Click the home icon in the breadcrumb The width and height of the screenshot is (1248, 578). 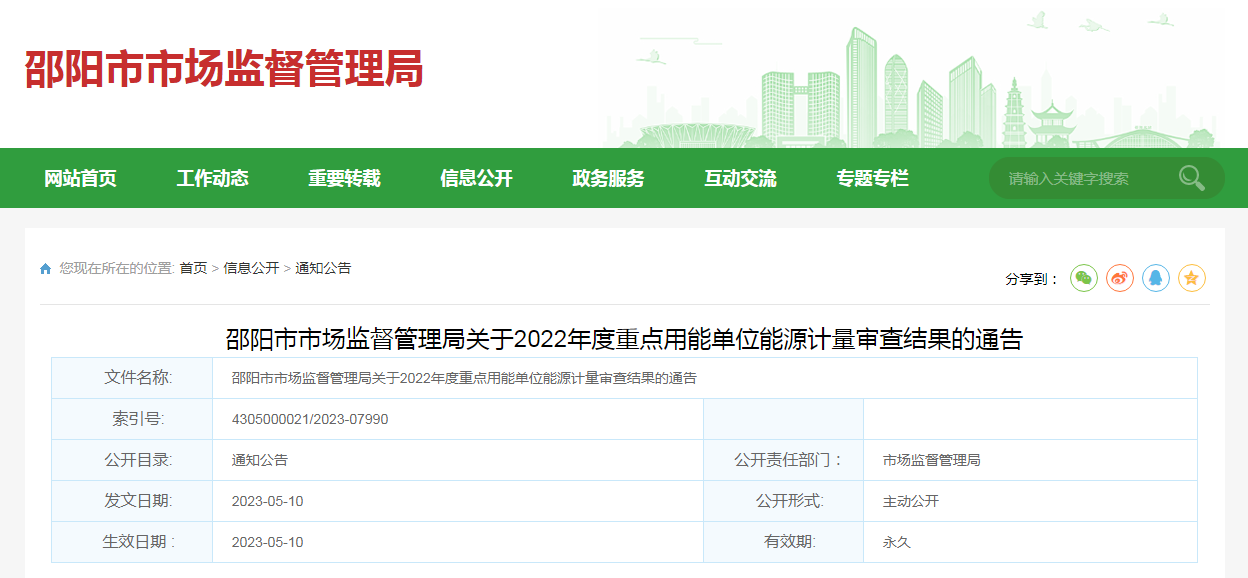(45, 269)
